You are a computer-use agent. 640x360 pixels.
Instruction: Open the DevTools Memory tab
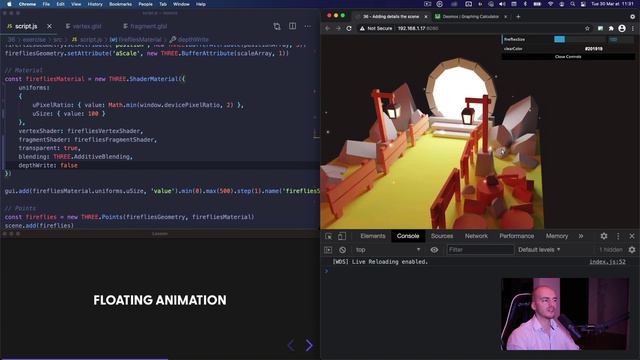[557, 236]
